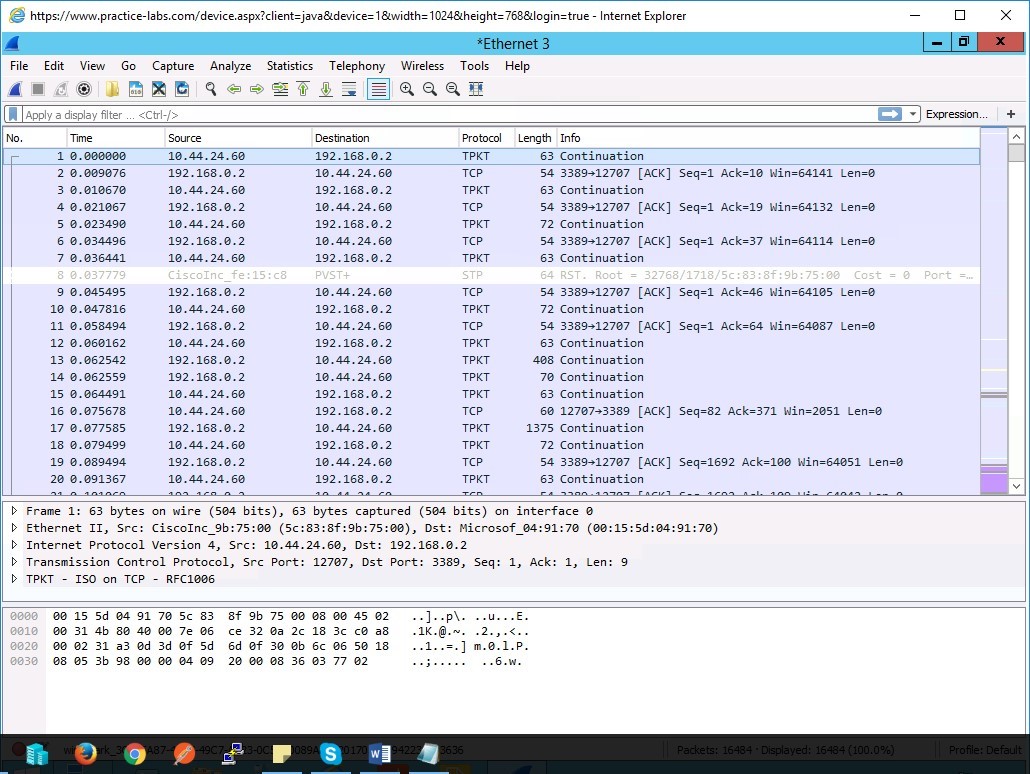Select packet 8 STP row
1030x774 pixels.
tap(491, 275)
